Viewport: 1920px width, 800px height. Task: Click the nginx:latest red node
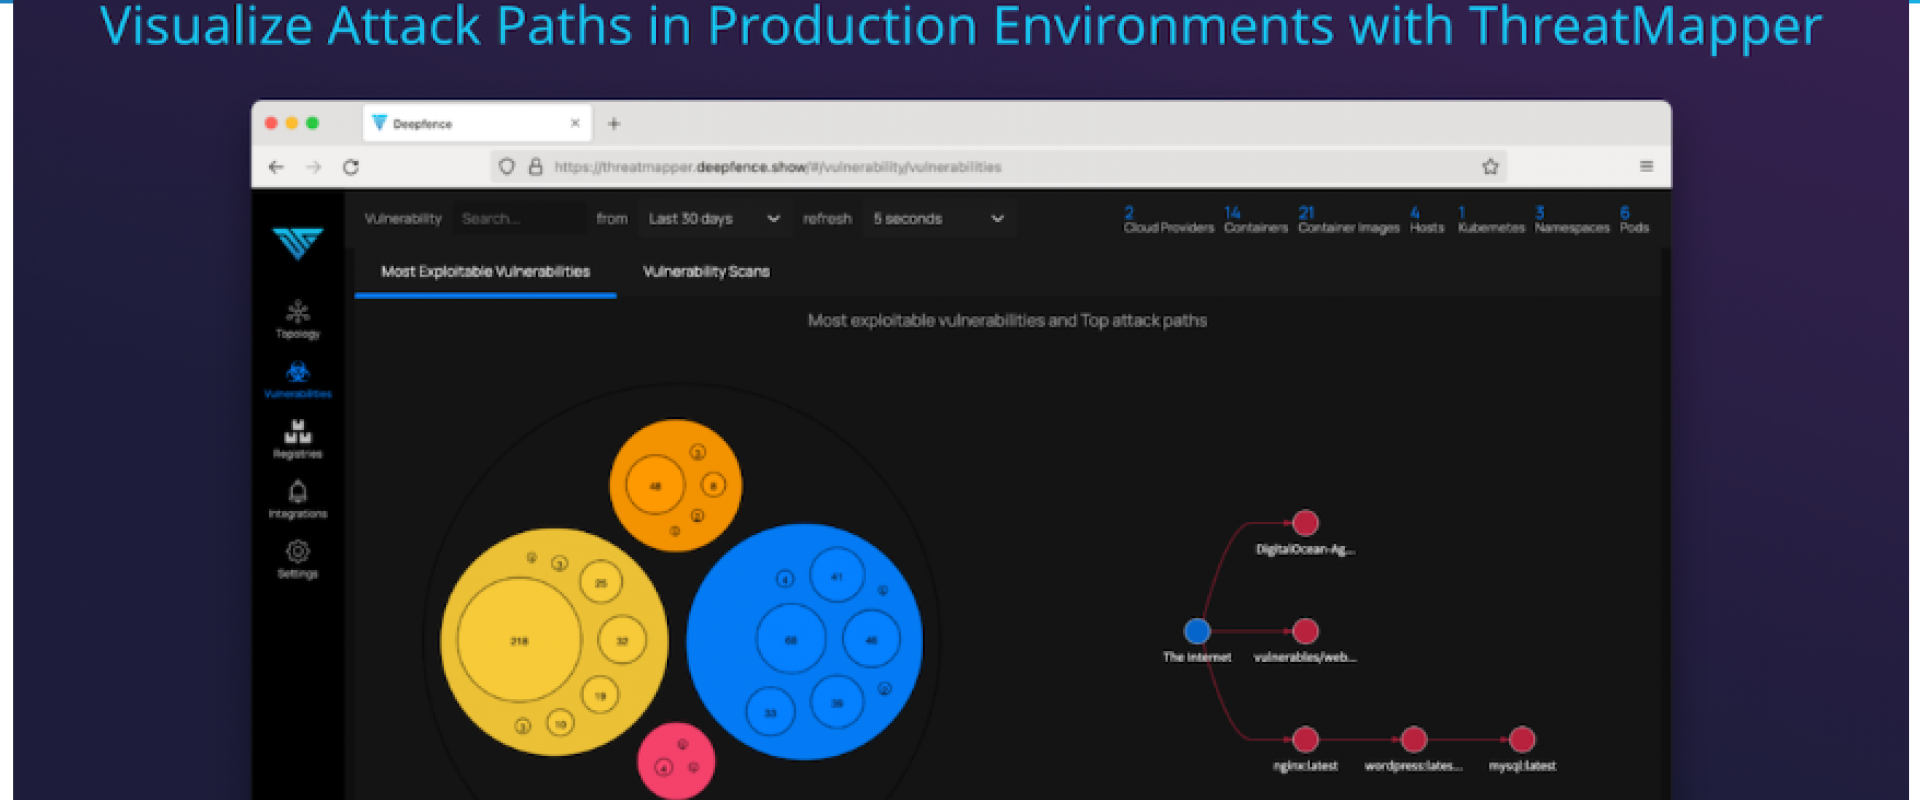[1305, 739]
